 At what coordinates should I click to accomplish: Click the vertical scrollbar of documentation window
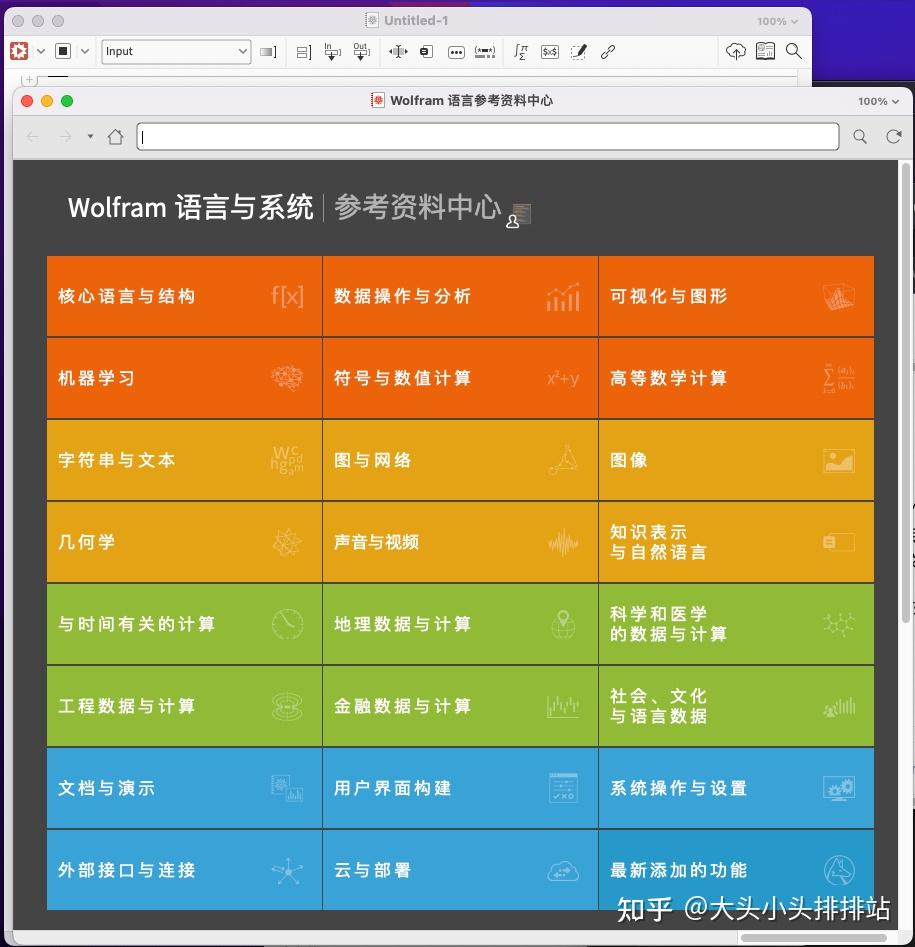tap(905, 393)
